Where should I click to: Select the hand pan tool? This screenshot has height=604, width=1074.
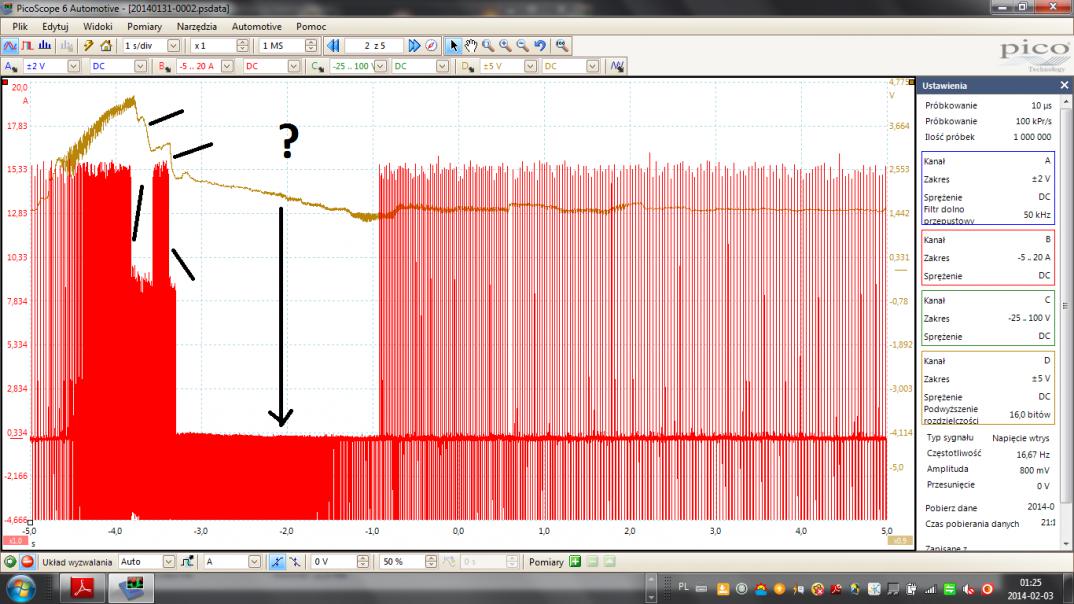[x=470, y=46]
